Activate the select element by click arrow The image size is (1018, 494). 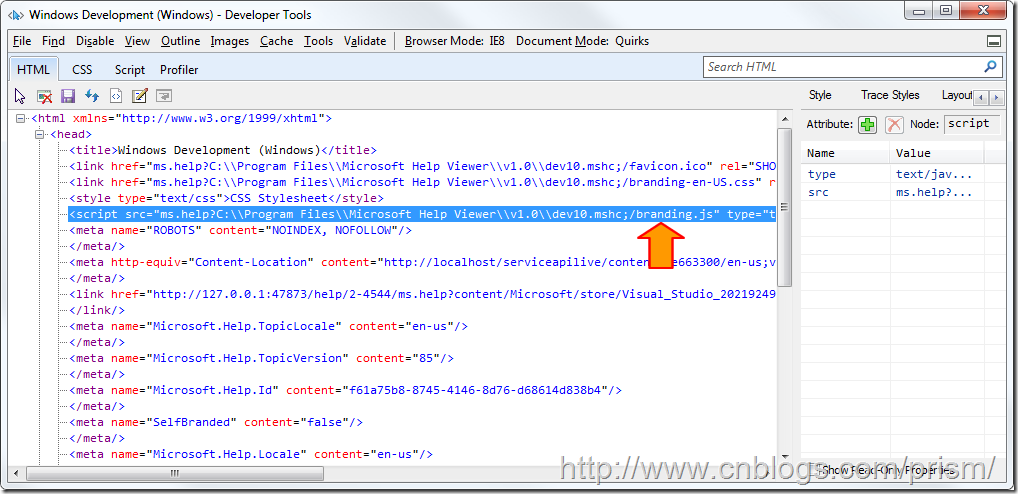point(19,96)
